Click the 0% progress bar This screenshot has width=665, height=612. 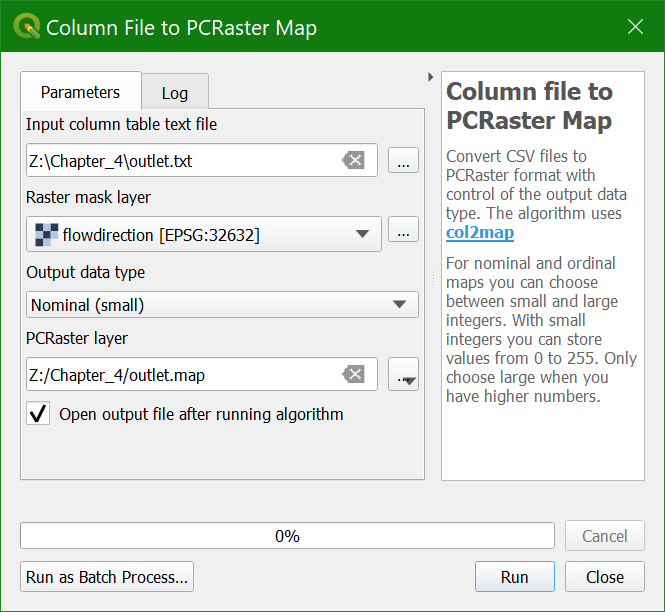coord(287,536)
